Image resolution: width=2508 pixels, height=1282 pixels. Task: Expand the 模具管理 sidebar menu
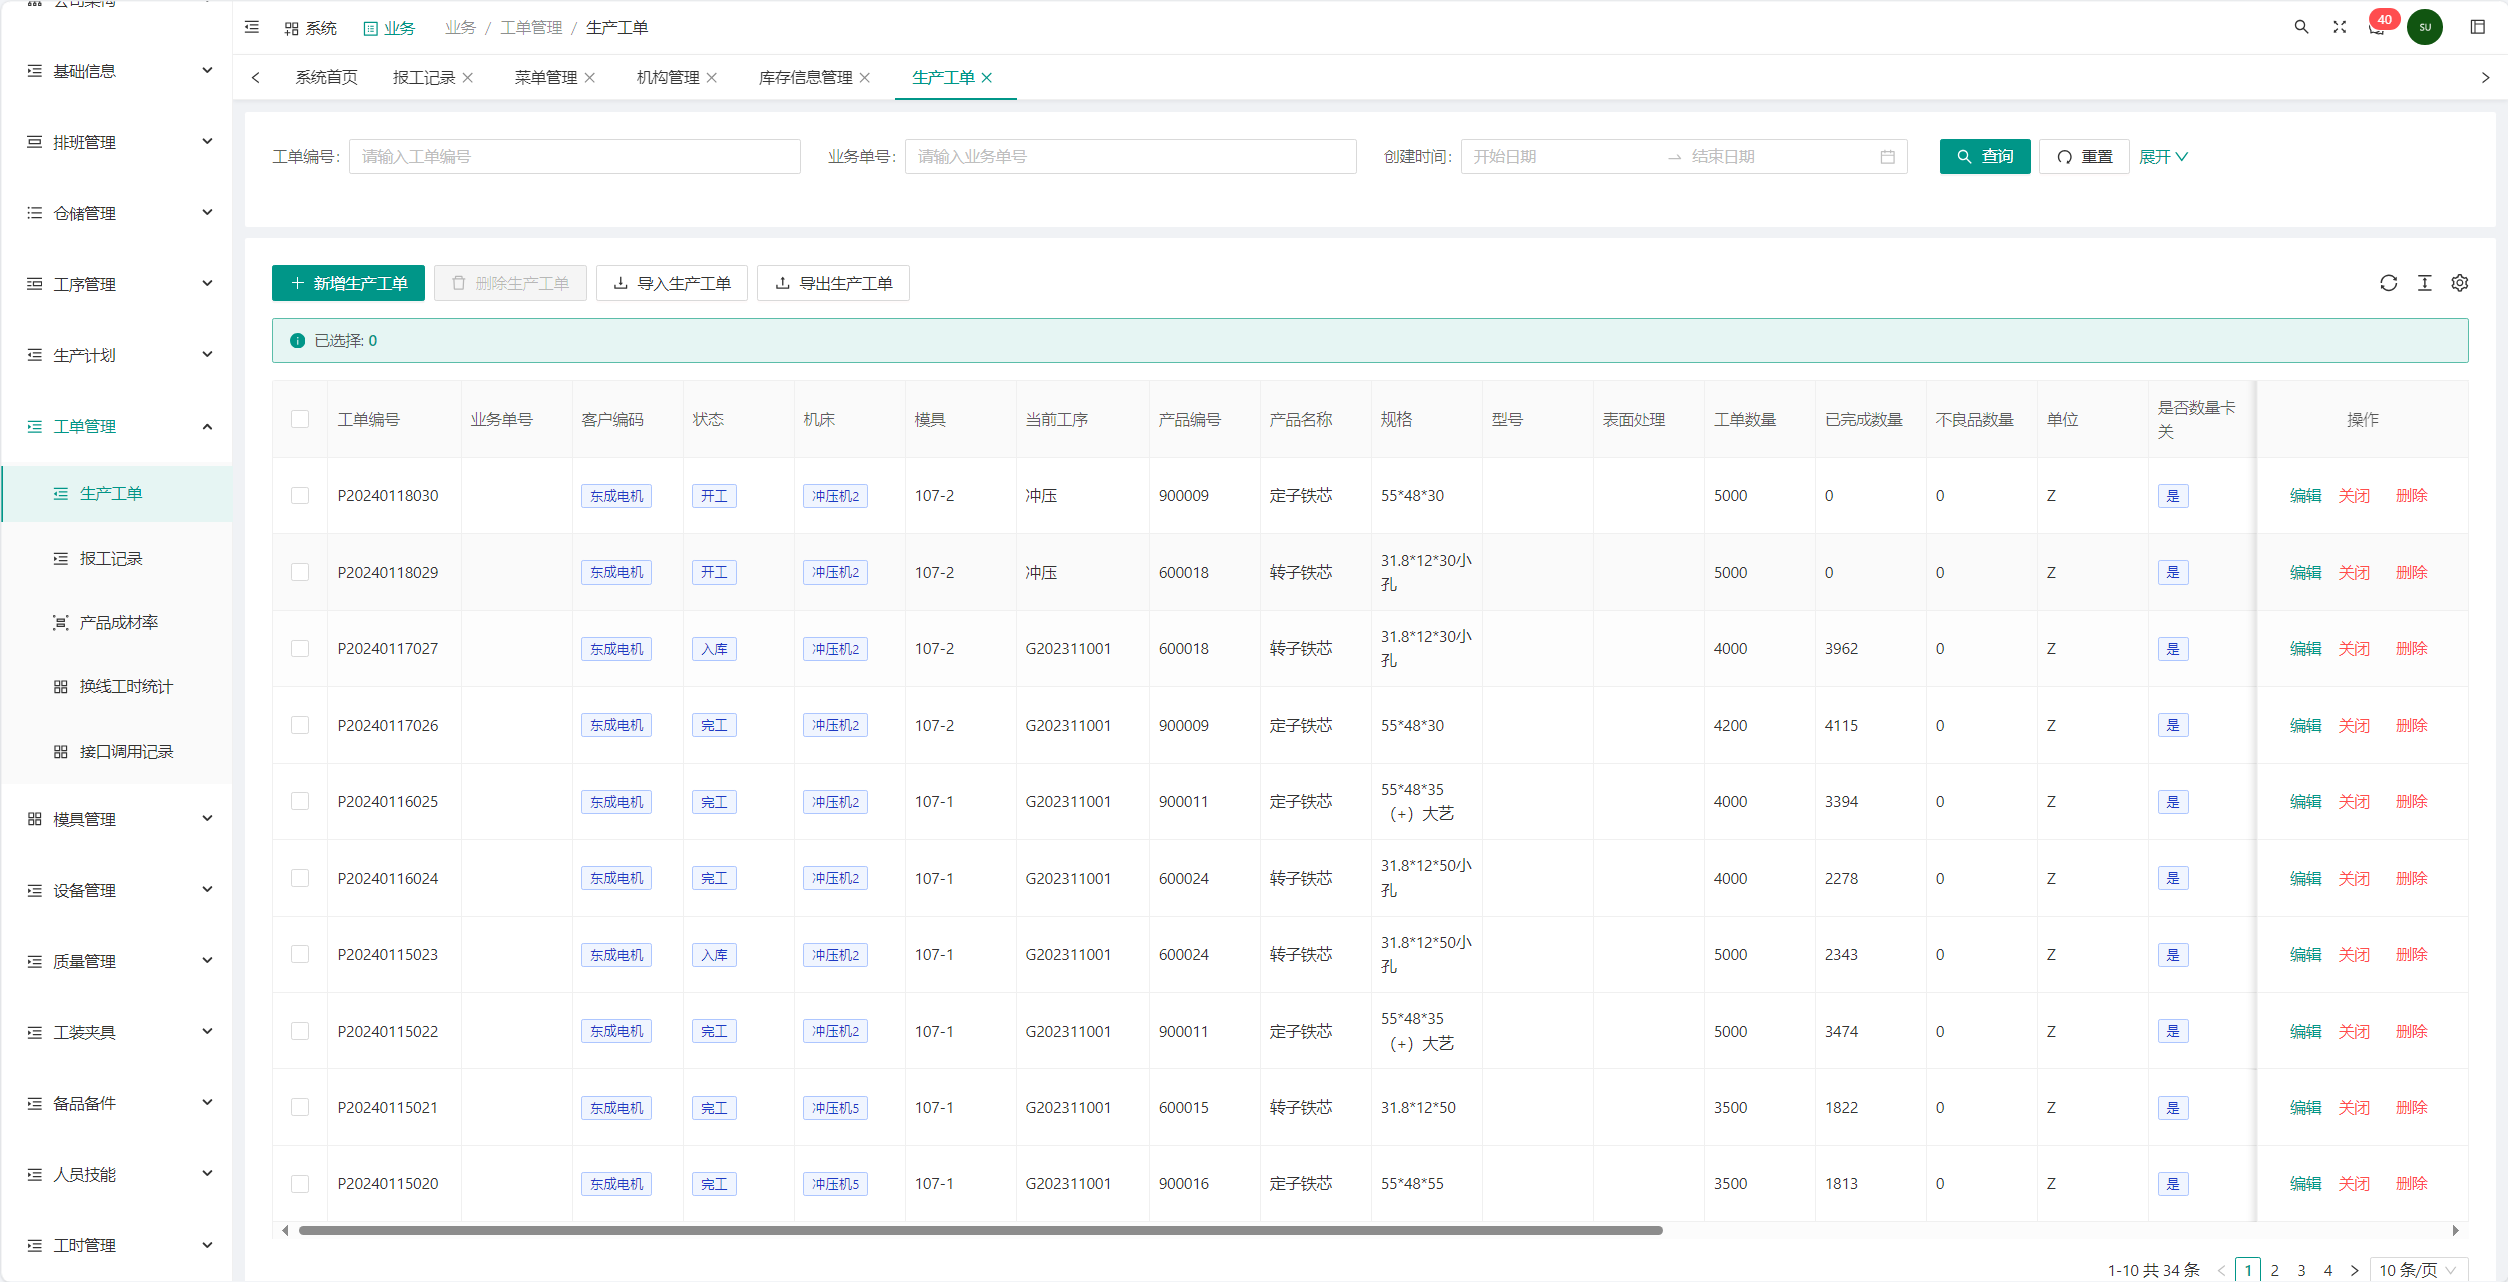[x=118, y=819]
